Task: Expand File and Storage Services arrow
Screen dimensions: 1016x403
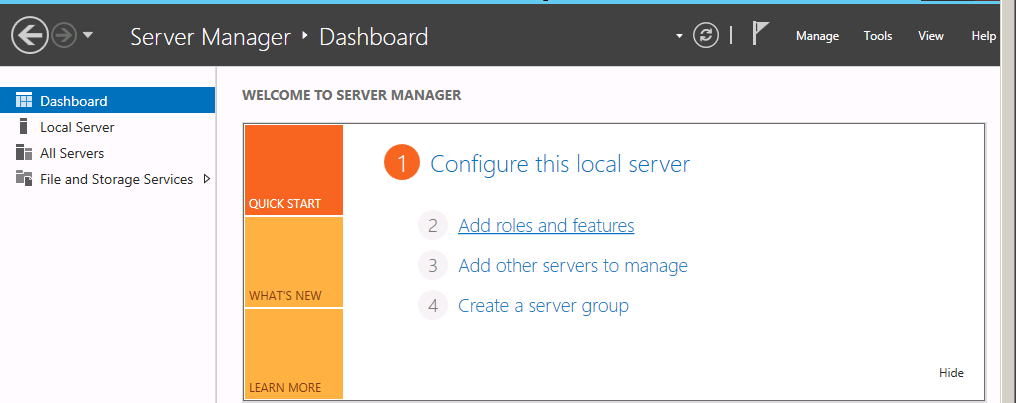Action: point(207,179)
